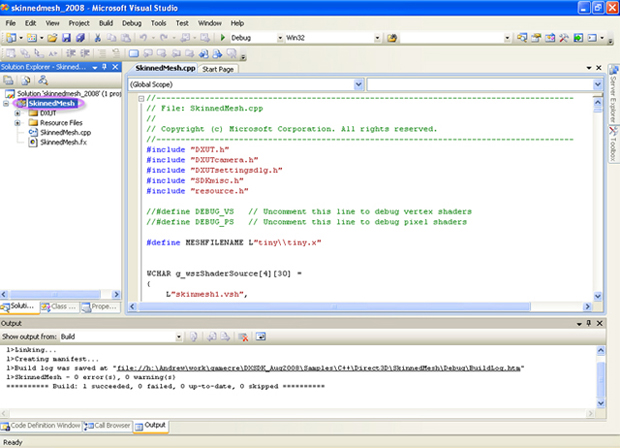Click the Copy toolbar icon
This screenshot has width=620, height=448.
click(x=112, y=38)
